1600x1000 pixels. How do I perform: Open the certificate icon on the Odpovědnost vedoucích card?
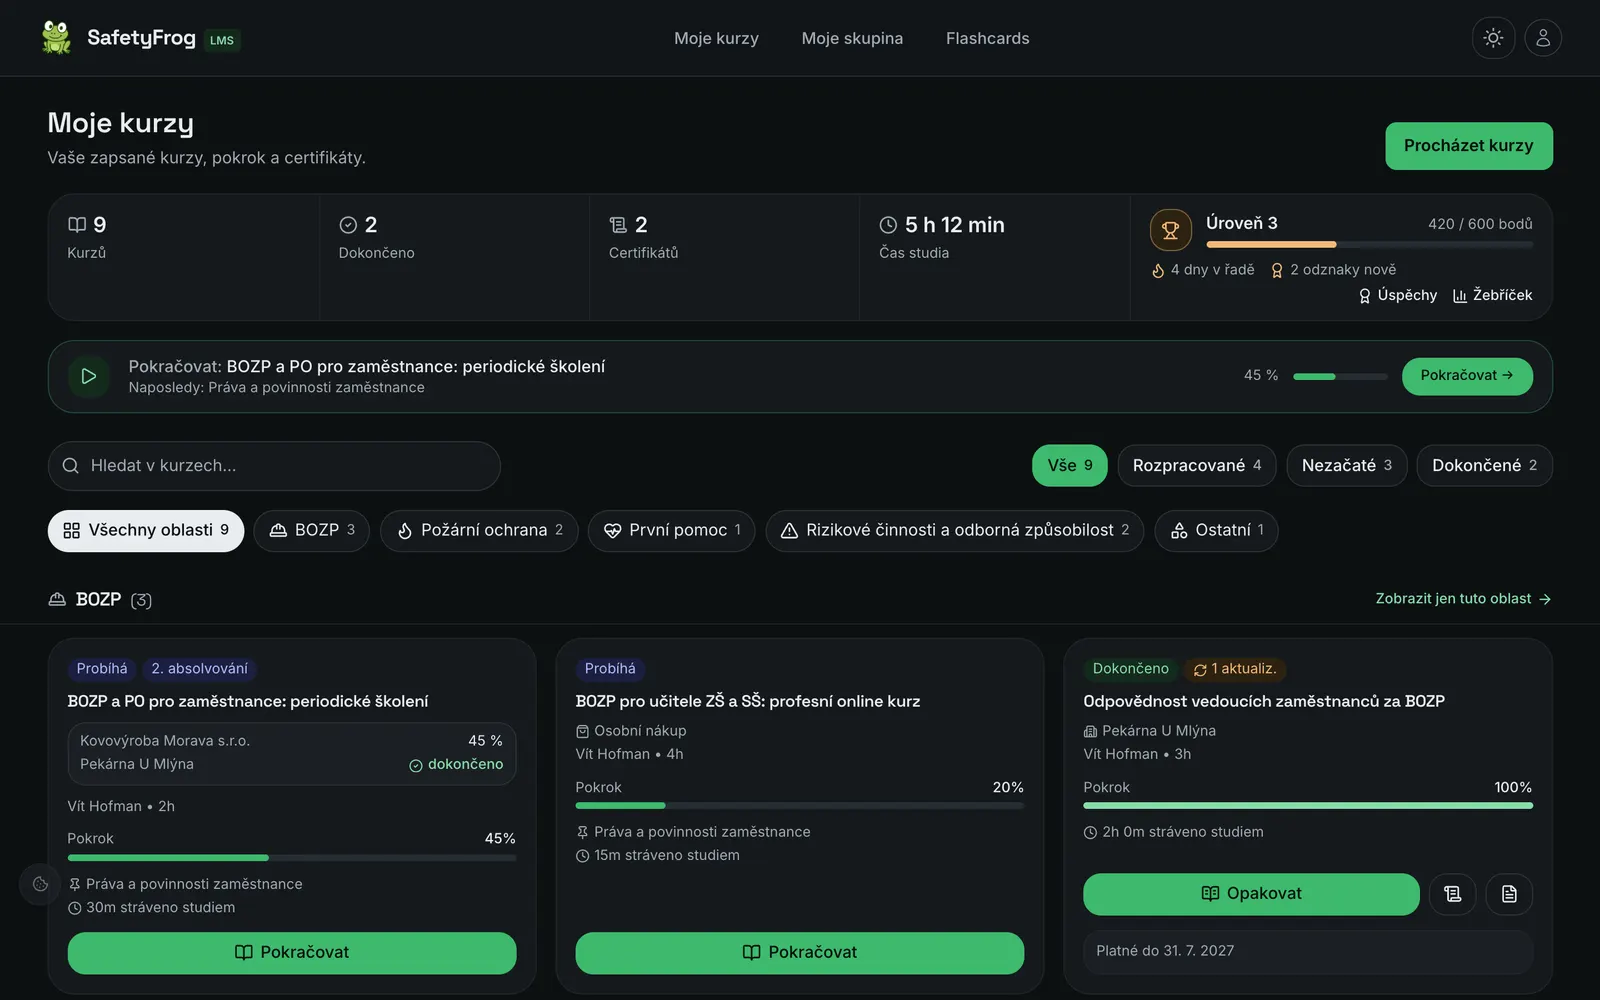(1453, 894)
